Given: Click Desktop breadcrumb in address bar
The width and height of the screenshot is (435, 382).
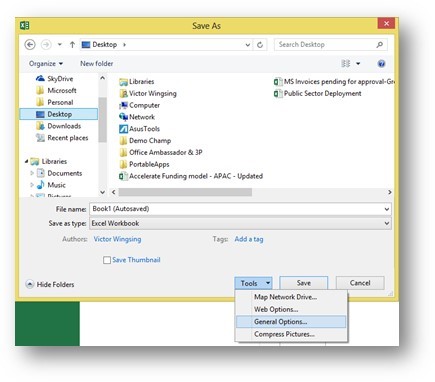Looking at the screenshot, I should 104,45.
